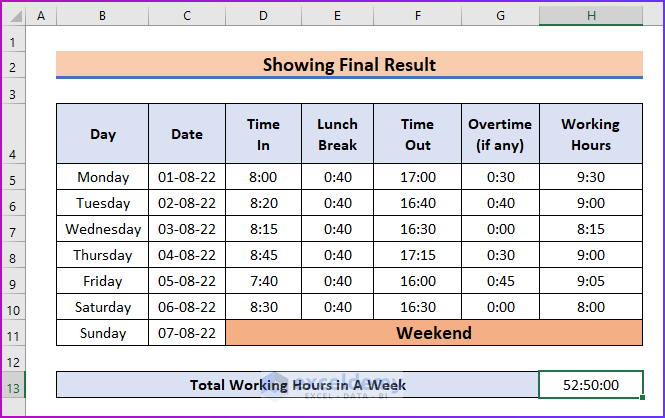Screen dimensions: 665x418
Task: Select Monday's Working Hours cell 9:30
Action: pyautogui.click(x=591, y=178)
